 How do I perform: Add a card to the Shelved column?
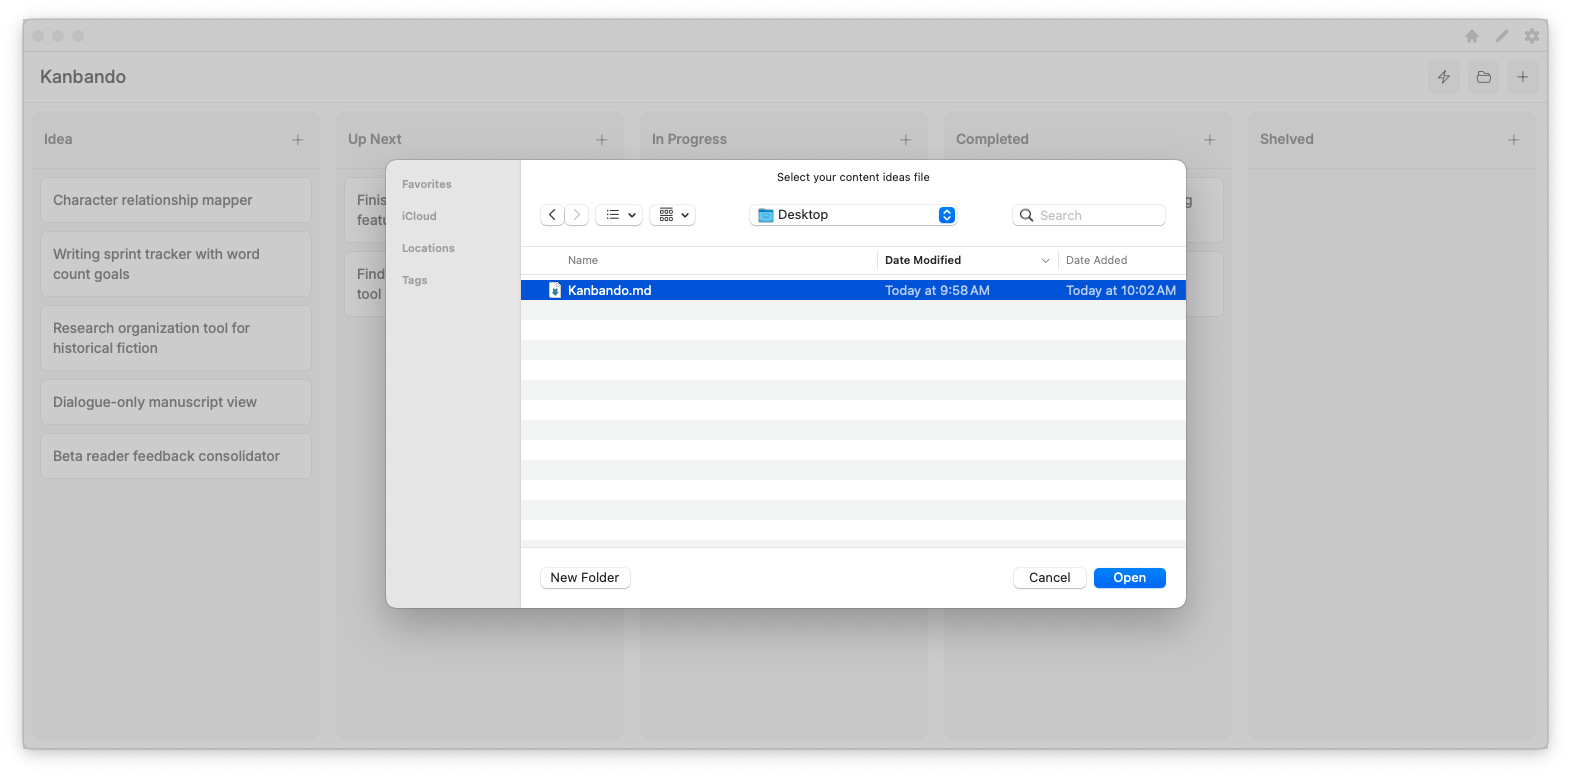1513,140
